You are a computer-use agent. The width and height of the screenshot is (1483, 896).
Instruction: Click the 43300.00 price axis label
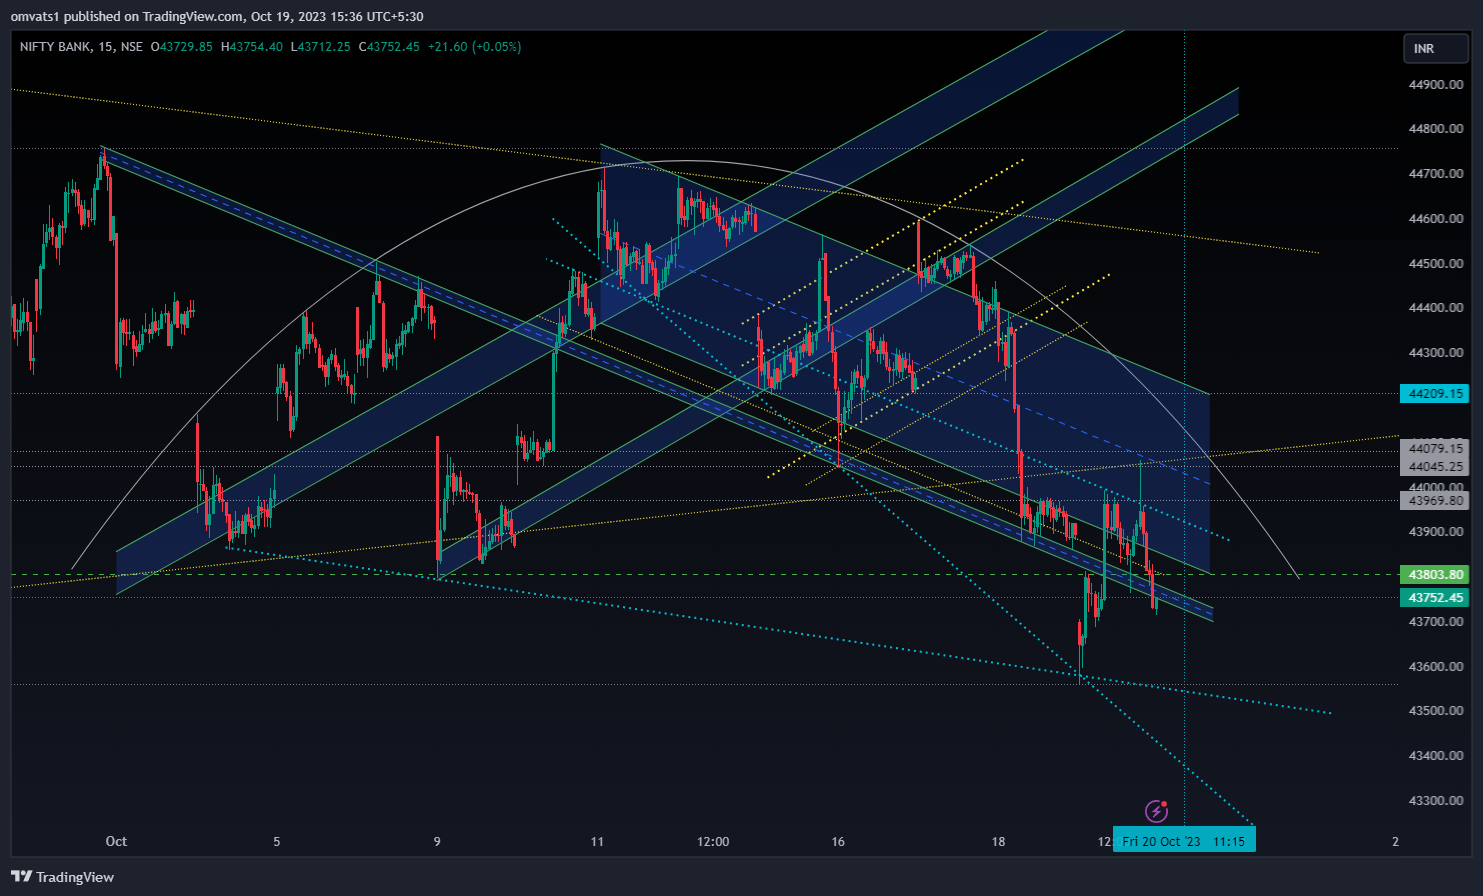pos(1436,801)
